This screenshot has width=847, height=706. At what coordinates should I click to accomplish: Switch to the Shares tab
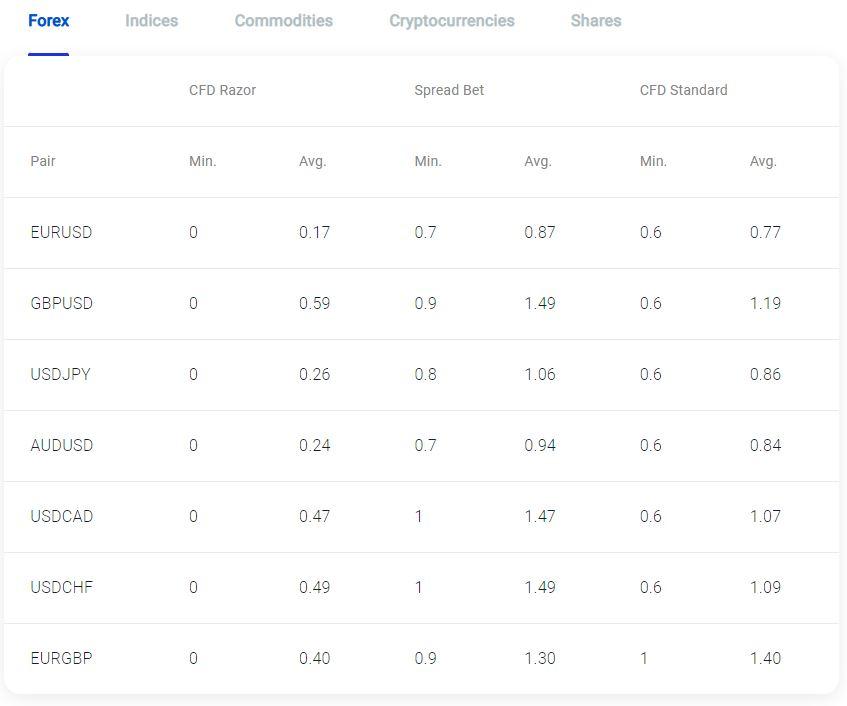(x=596, y=21)
